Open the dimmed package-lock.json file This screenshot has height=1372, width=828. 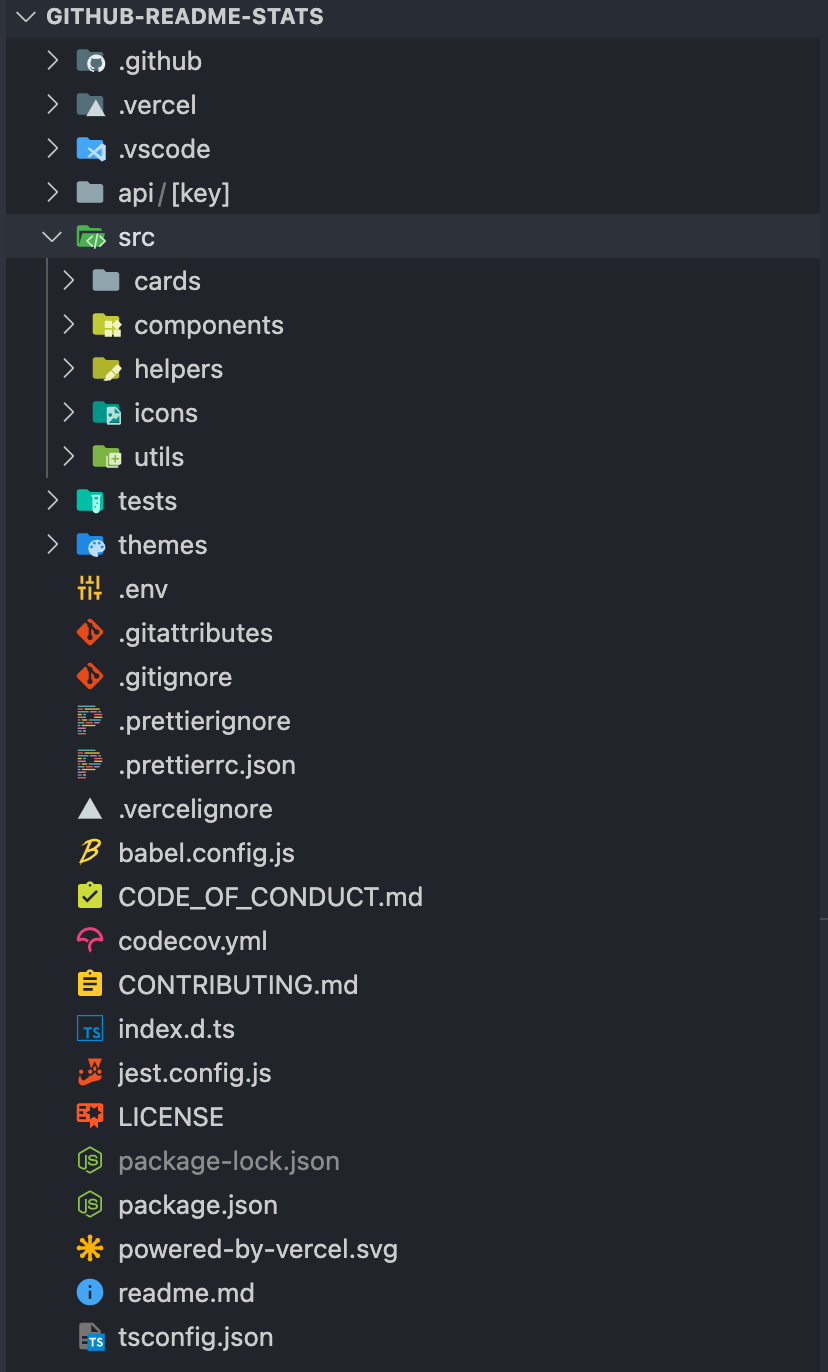229,1161
